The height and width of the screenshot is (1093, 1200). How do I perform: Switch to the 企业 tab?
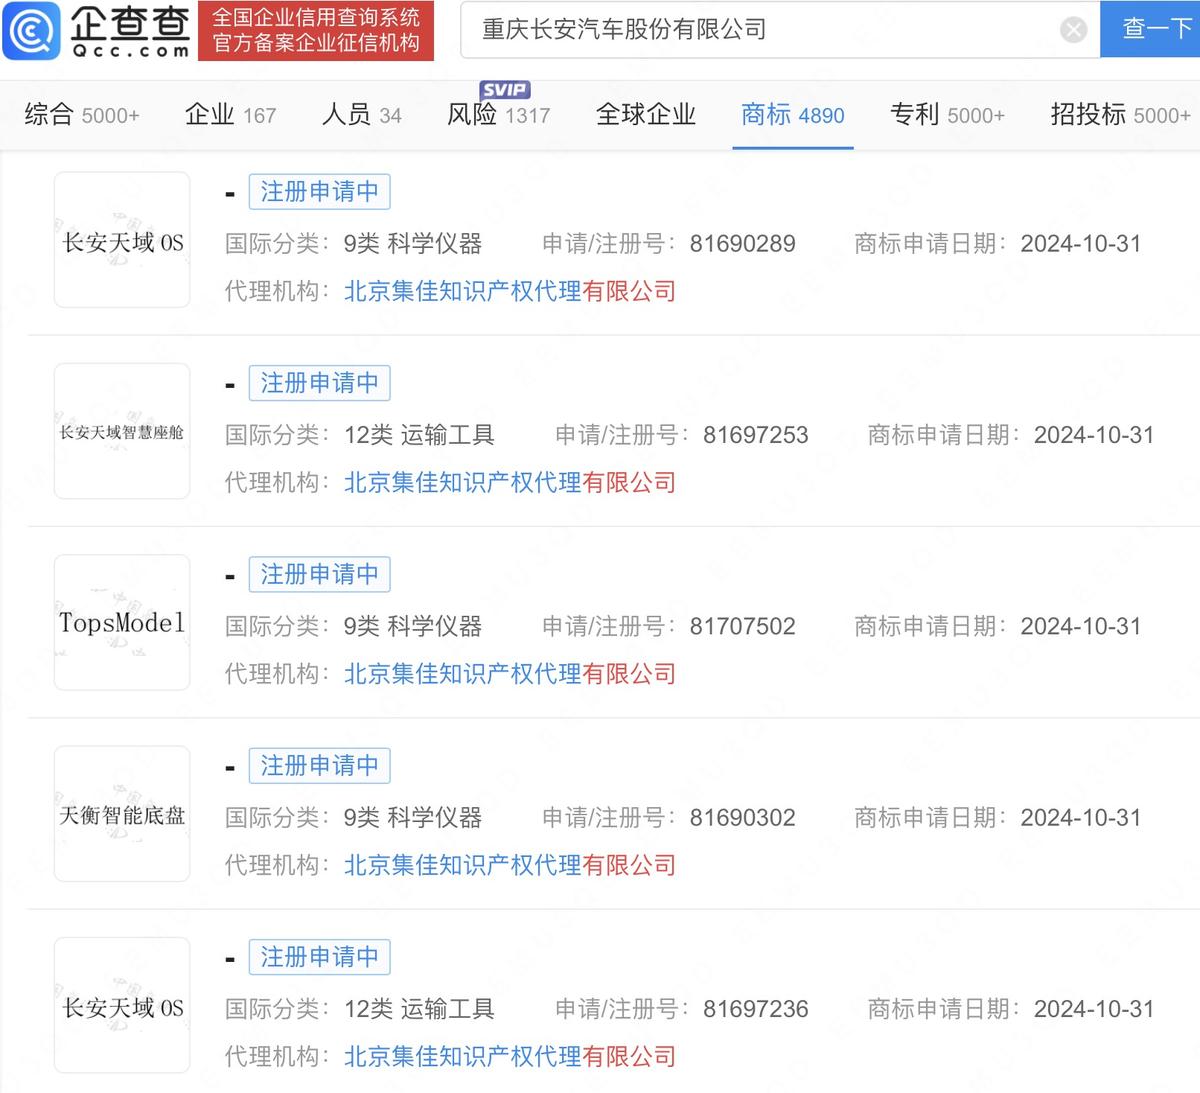(230, 114)
